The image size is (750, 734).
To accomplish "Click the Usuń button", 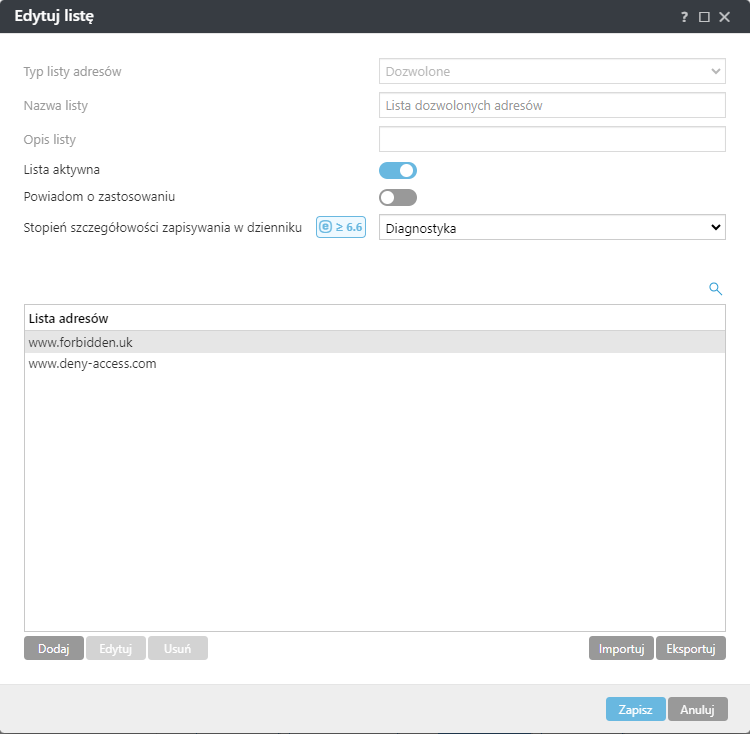I will pos(178,648).
